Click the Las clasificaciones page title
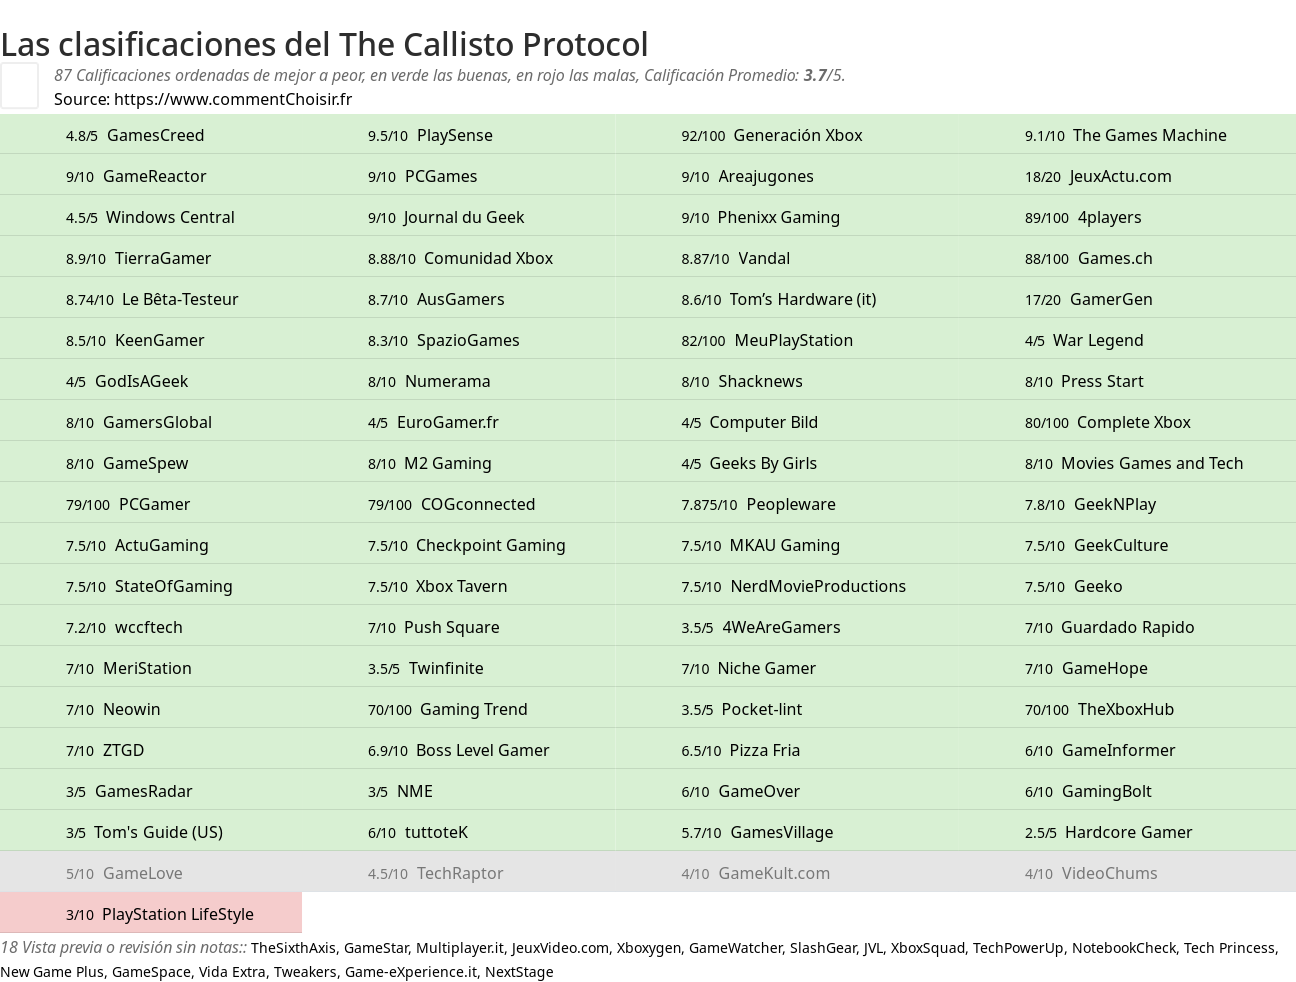Image resolution: width=1296 pixels, height=982 pixels. tap(324, 44)
